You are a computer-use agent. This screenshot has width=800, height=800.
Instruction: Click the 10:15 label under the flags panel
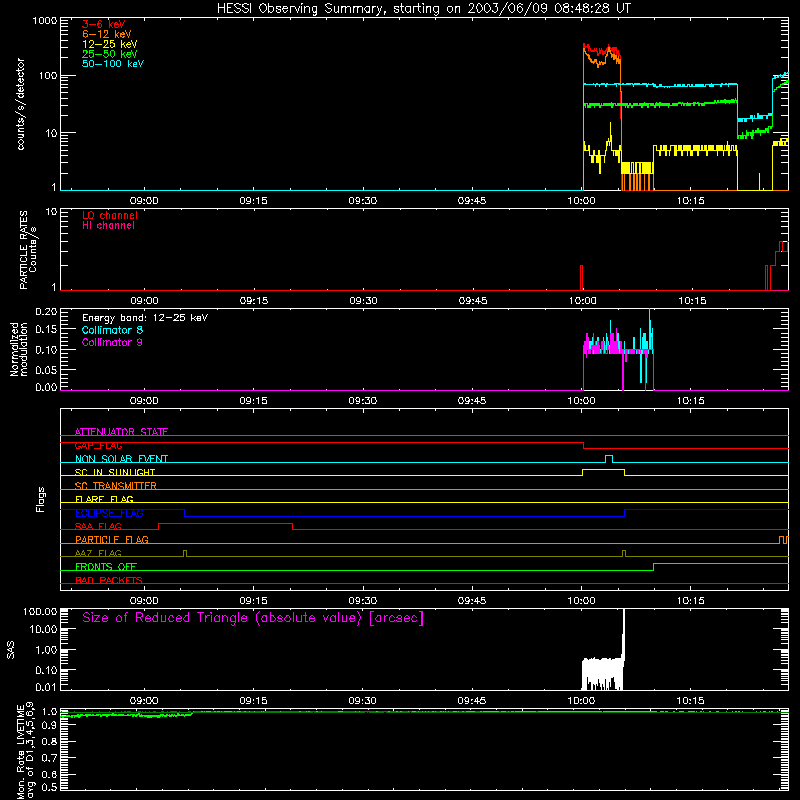coord(691,601)
